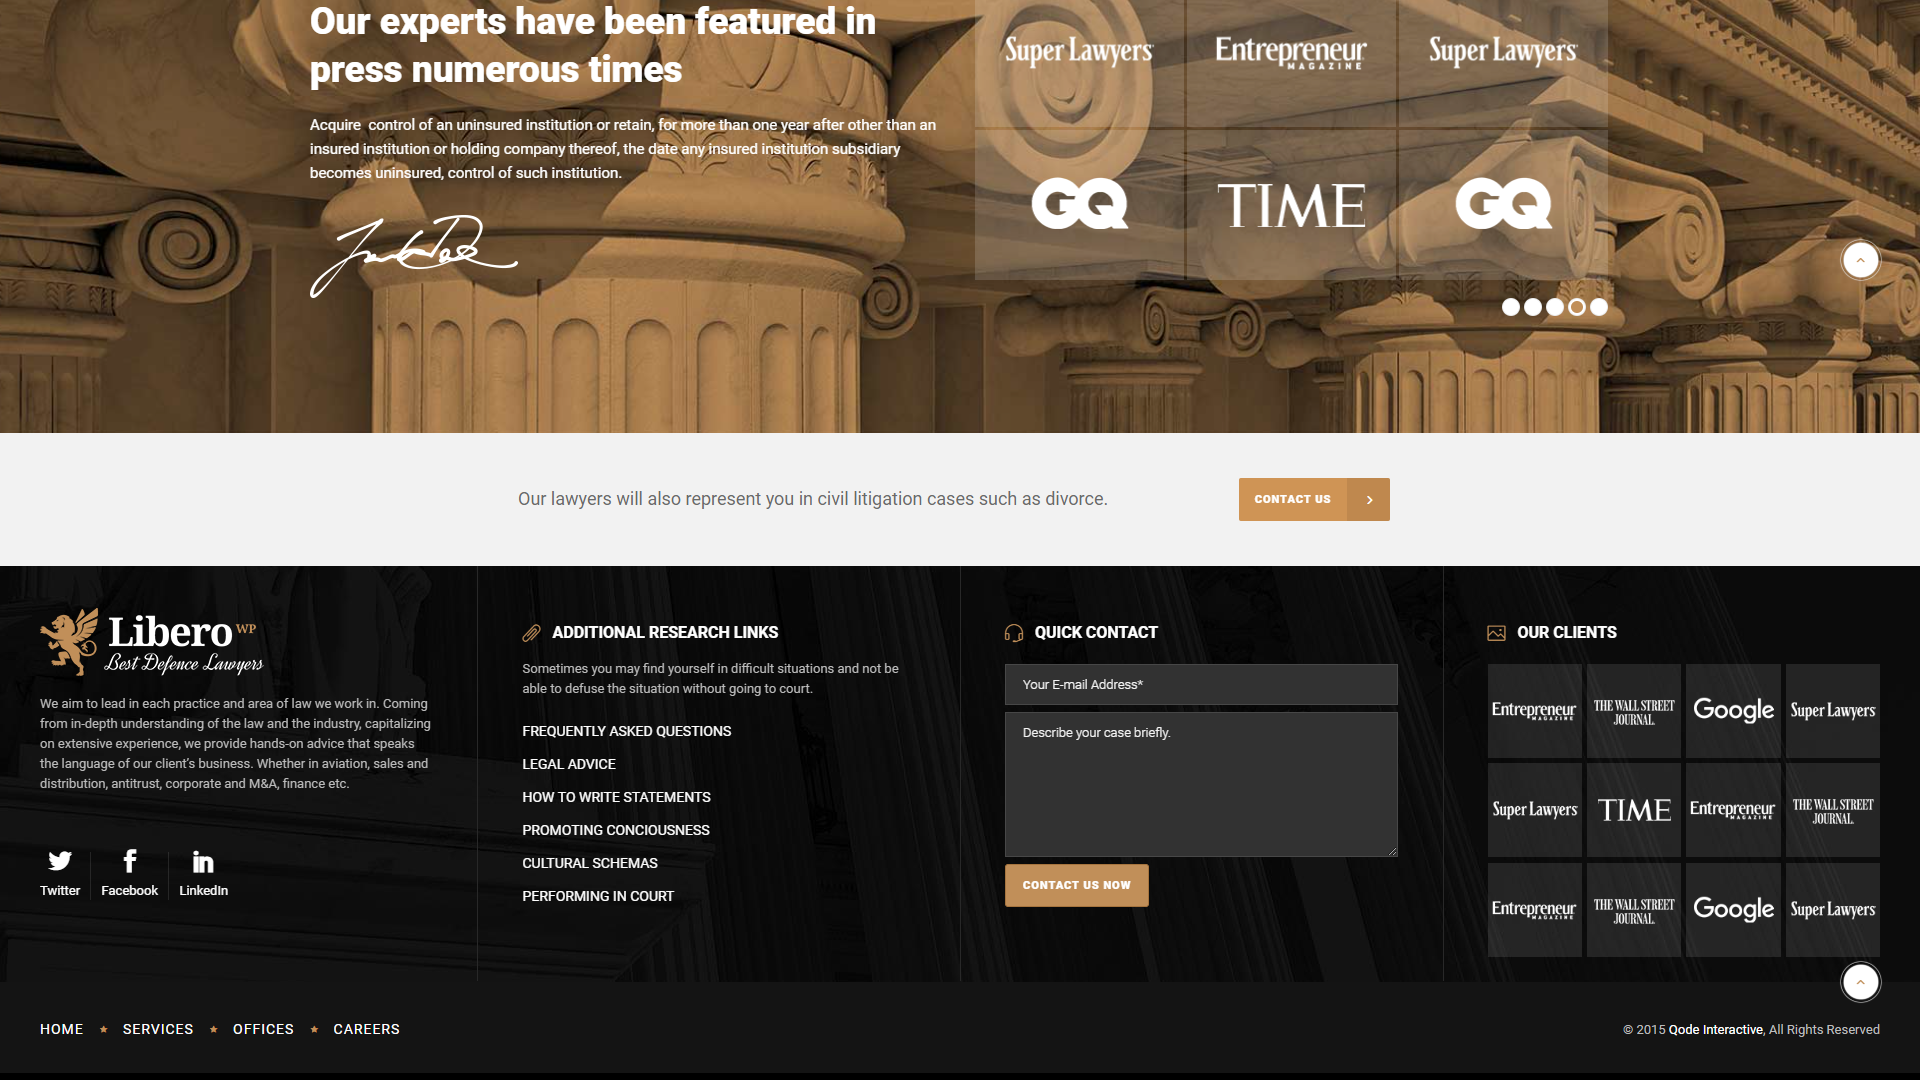
Task: Click the Libero griffin logo
Action: (x=70, y=641)
